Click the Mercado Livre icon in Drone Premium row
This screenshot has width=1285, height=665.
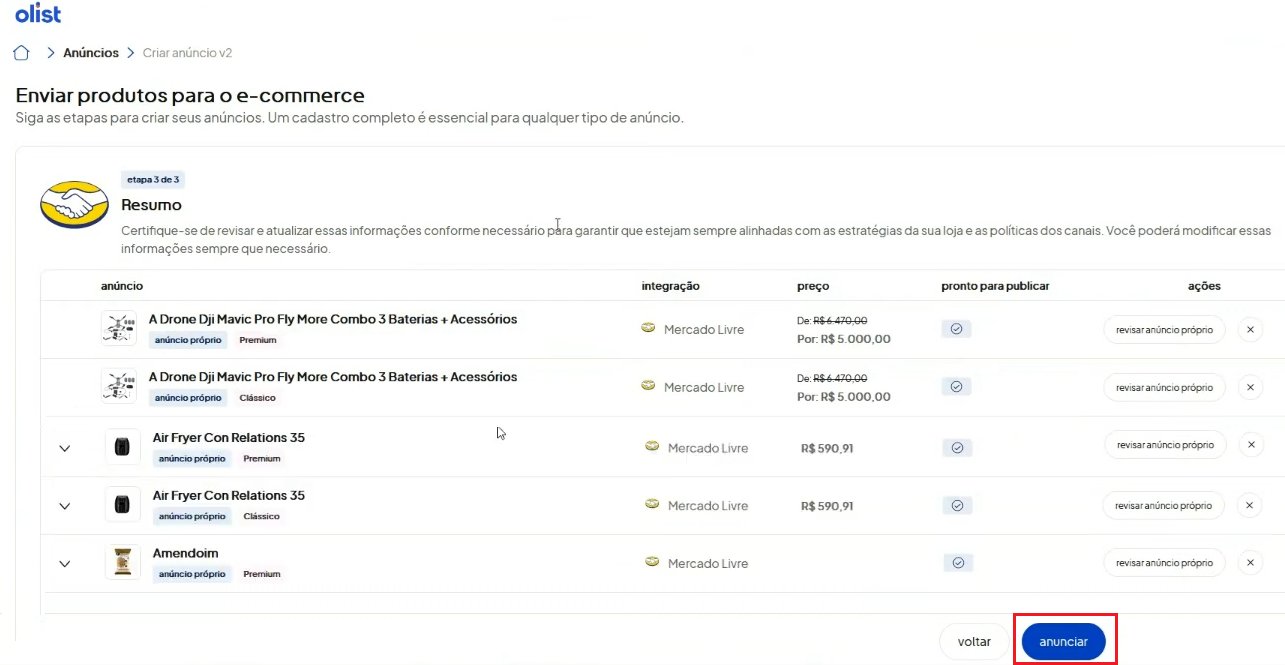tap(648, 328)
